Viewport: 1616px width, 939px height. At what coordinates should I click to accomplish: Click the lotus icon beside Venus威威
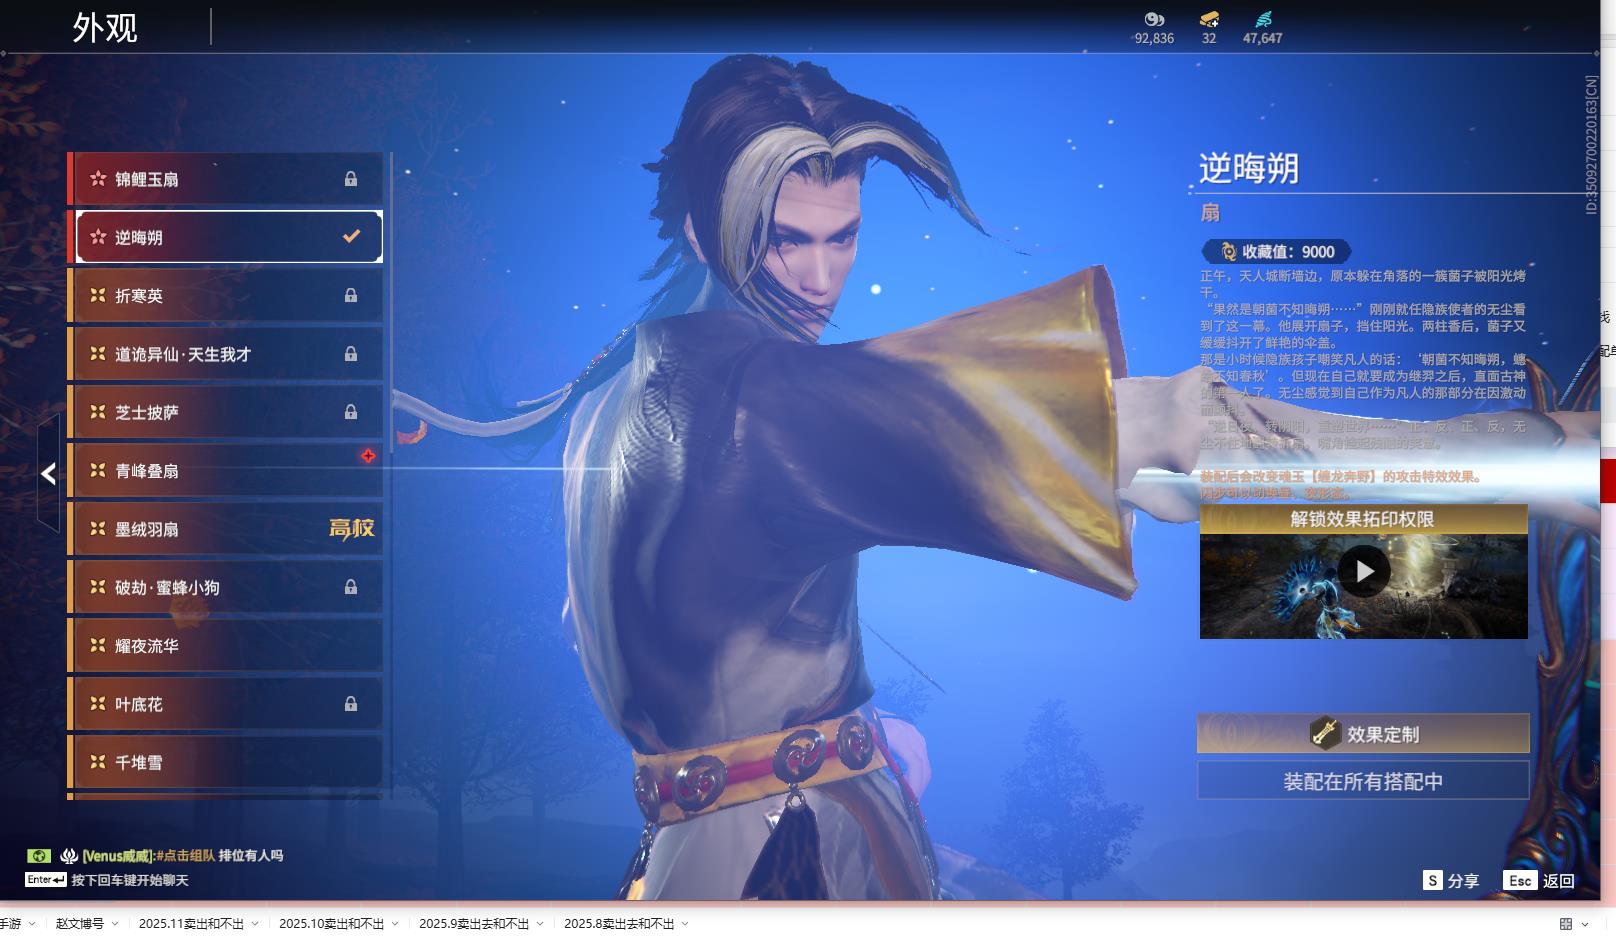click(x=69, y=856)
